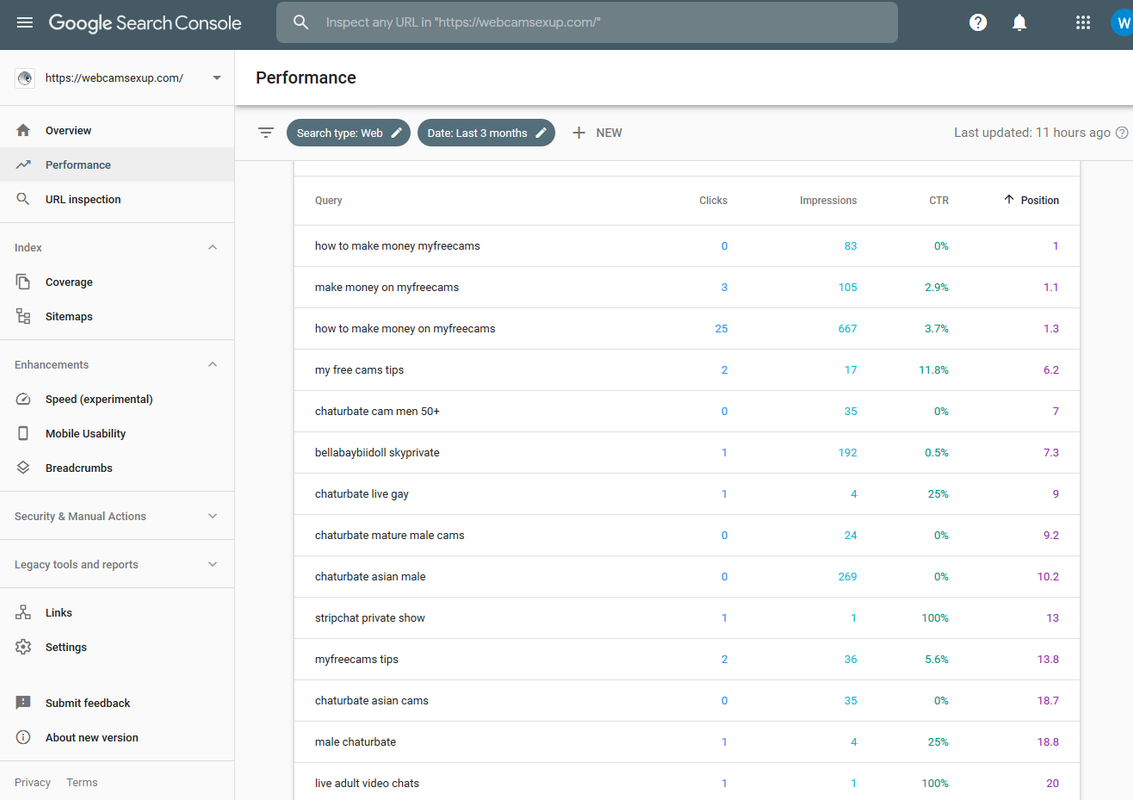Click the Date: Last 3 months chip
Image resolution: width=1133 pixels, height=800 pixels.
[x=486, y=132]
